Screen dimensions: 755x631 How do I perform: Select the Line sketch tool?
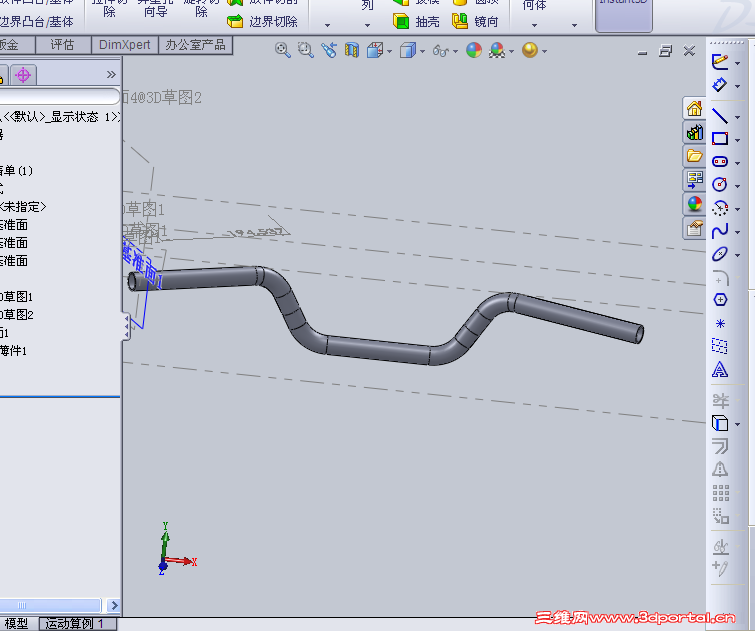[x=720, y=116]
